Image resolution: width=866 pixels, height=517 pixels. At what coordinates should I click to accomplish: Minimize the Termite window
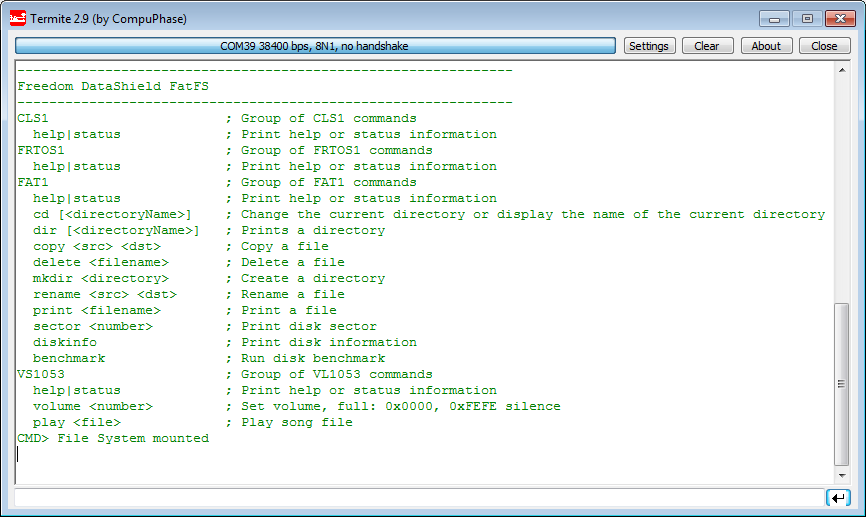[x=773, y=18]
